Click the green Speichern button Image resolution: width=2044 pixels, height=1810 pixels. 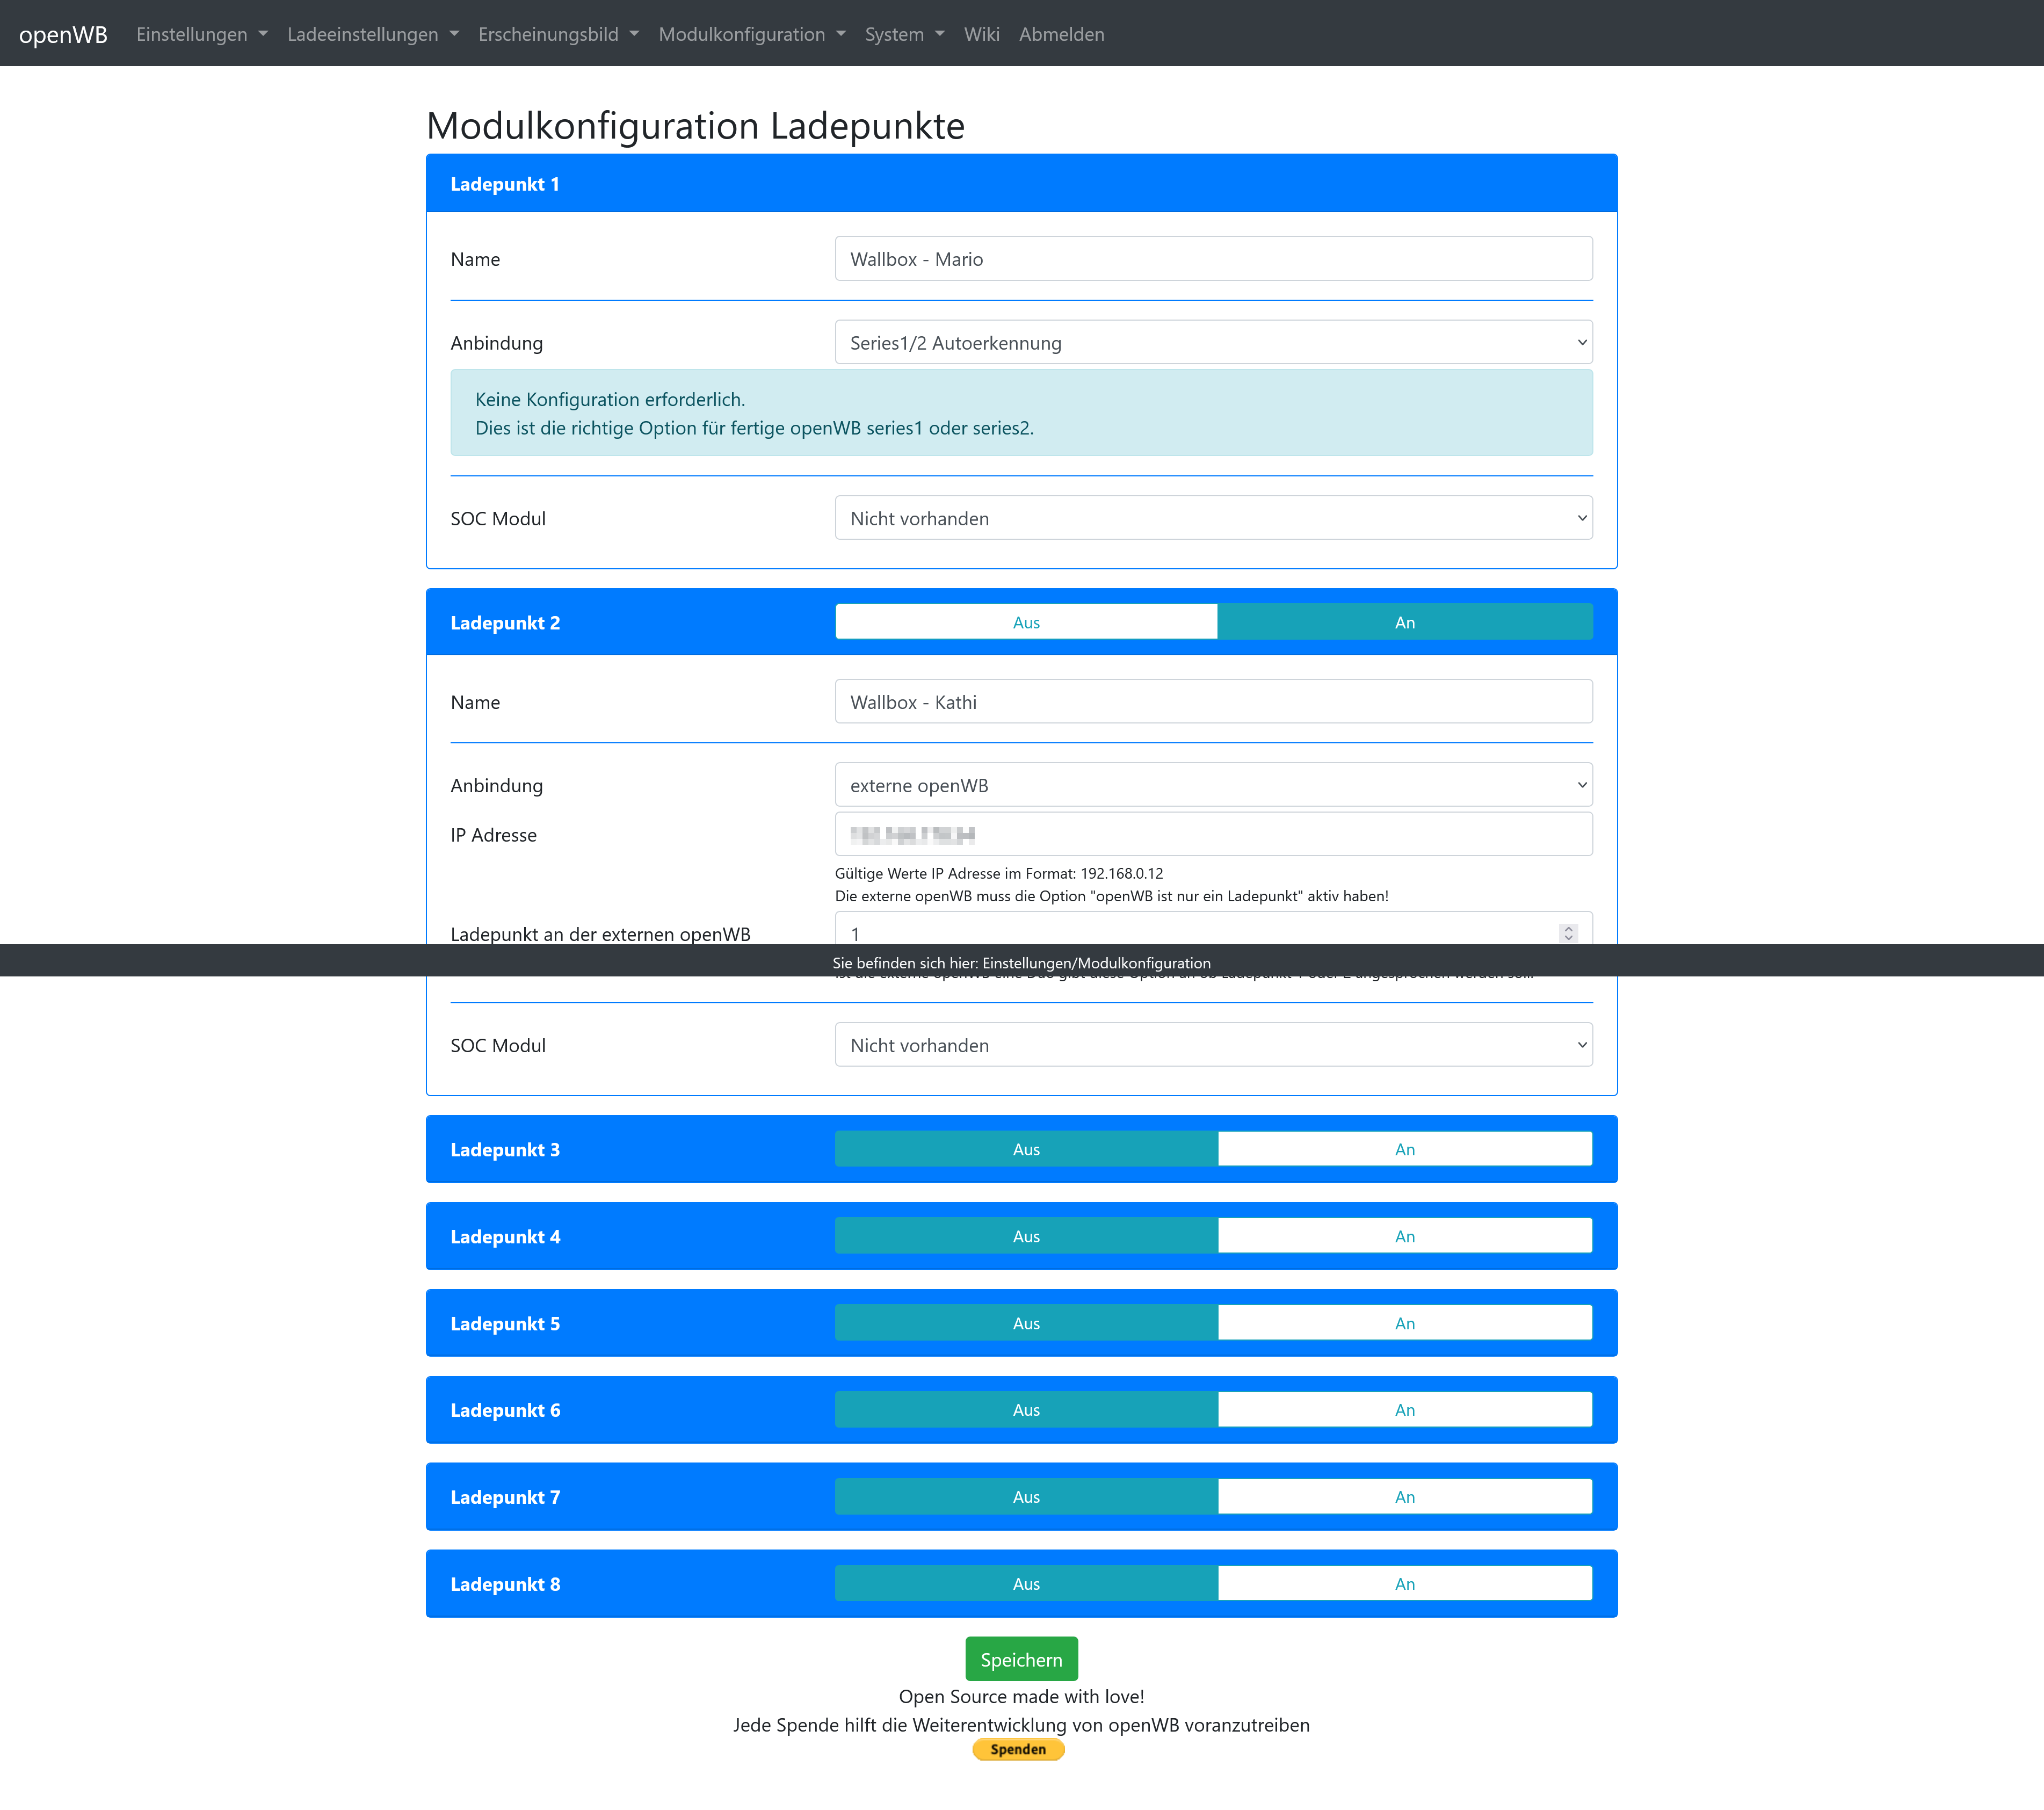pos(1021,1659)
